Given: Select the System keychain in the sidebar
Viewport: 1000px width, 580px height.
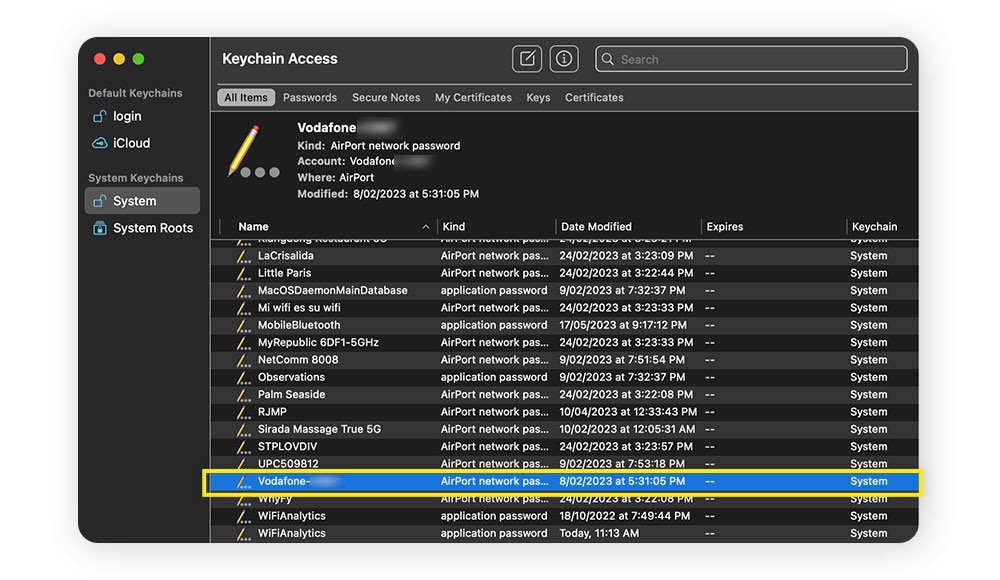Looking at the screenshot, I should pyautogui.click(x=142, y=201).
